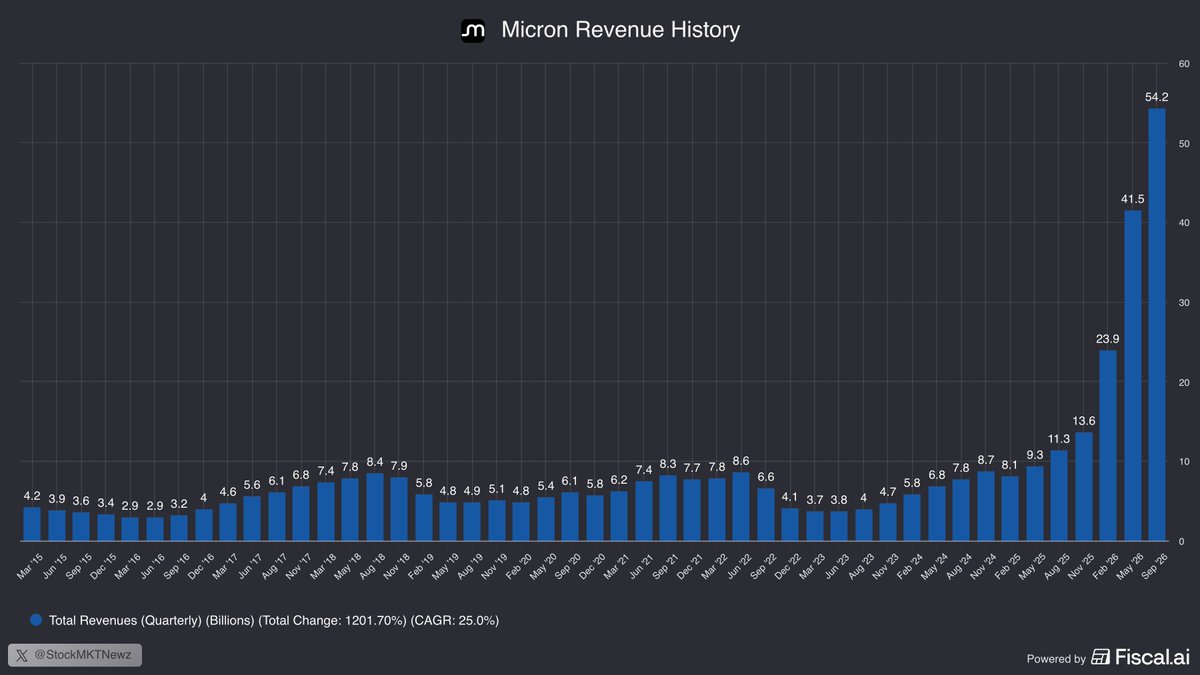Click the "10" y-axis tick label
Screen dimensions: 1200x675
[x=1184, y=461]
